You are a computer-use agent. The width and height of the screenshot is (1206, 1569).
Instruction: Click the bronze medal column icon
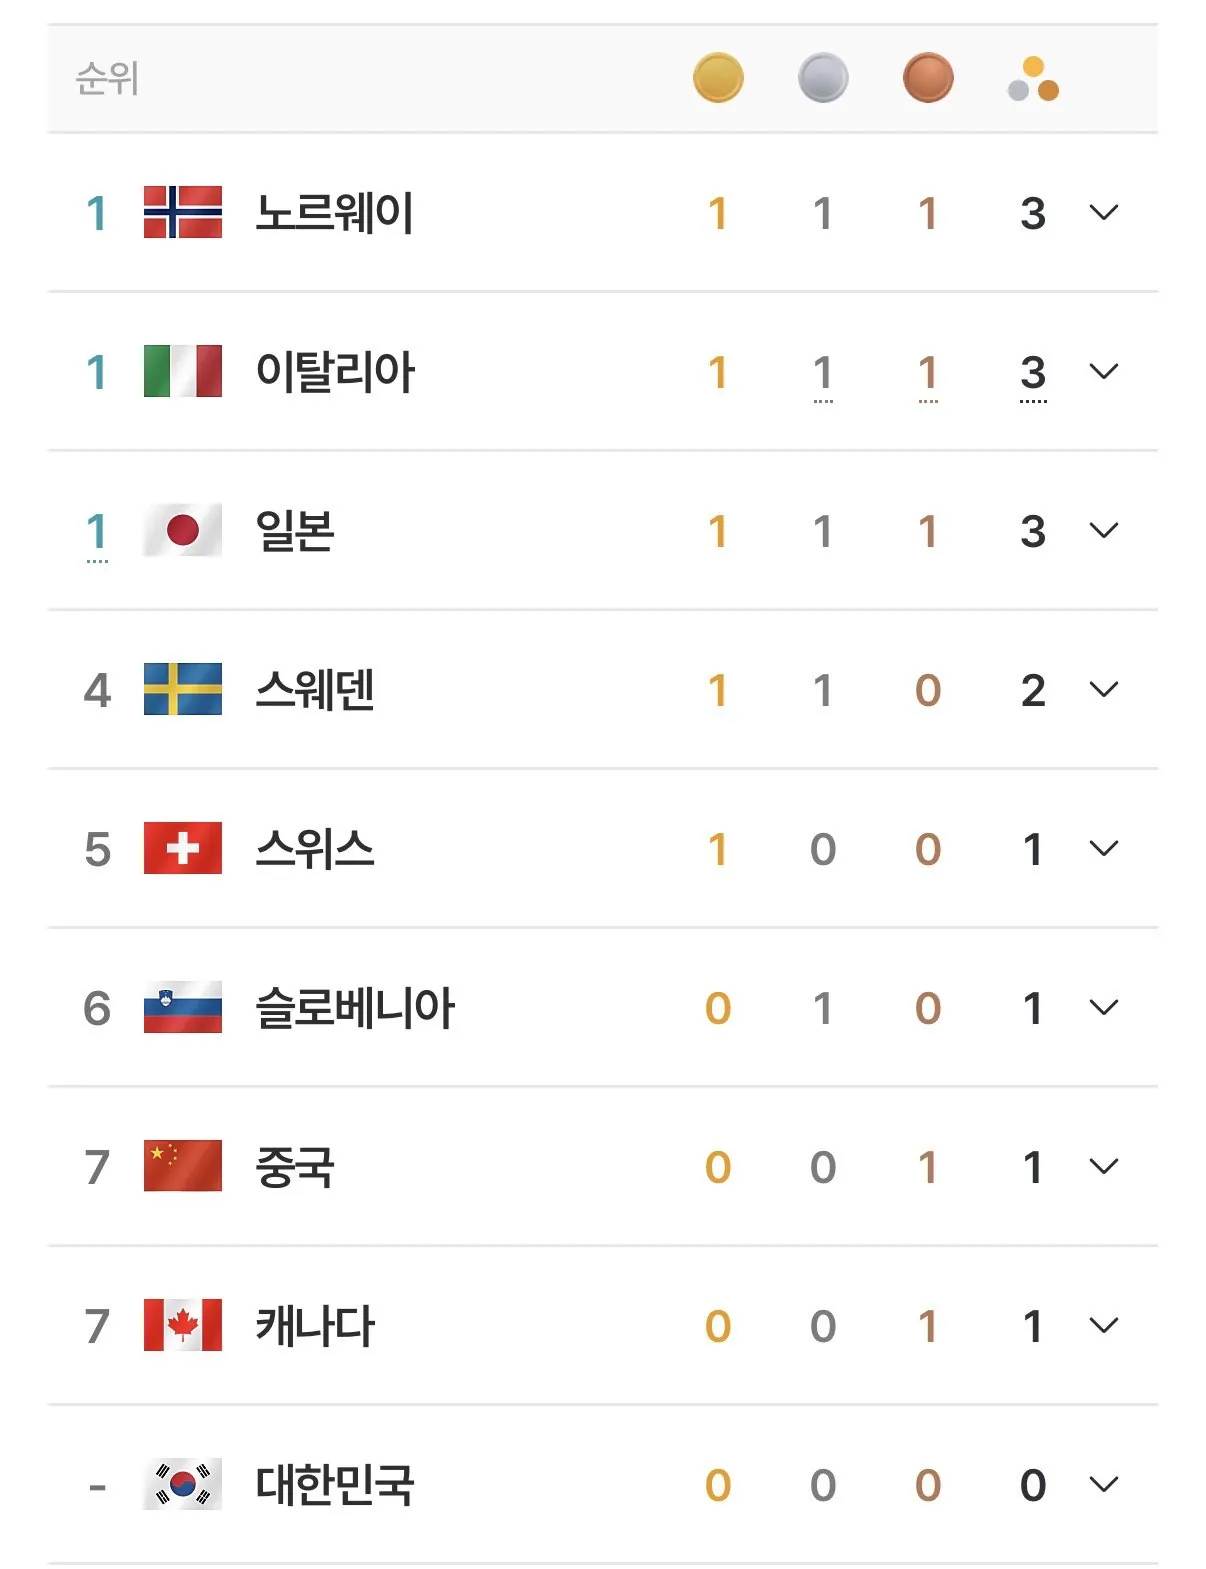click(928, 78)
